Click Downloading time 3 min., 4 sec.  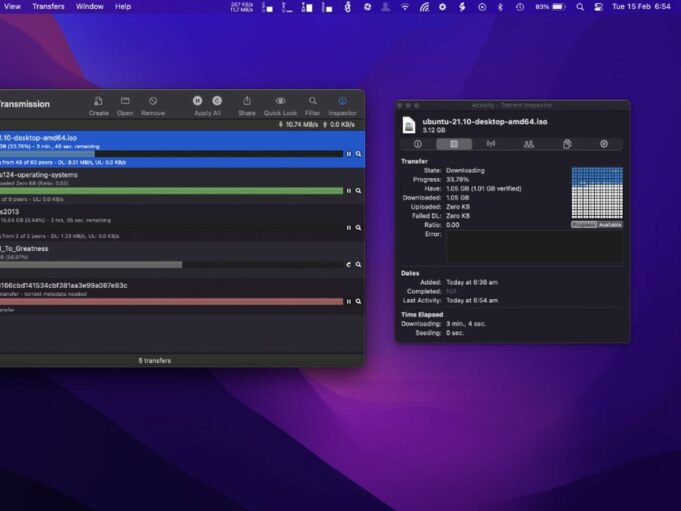click(x=466, y=324)
